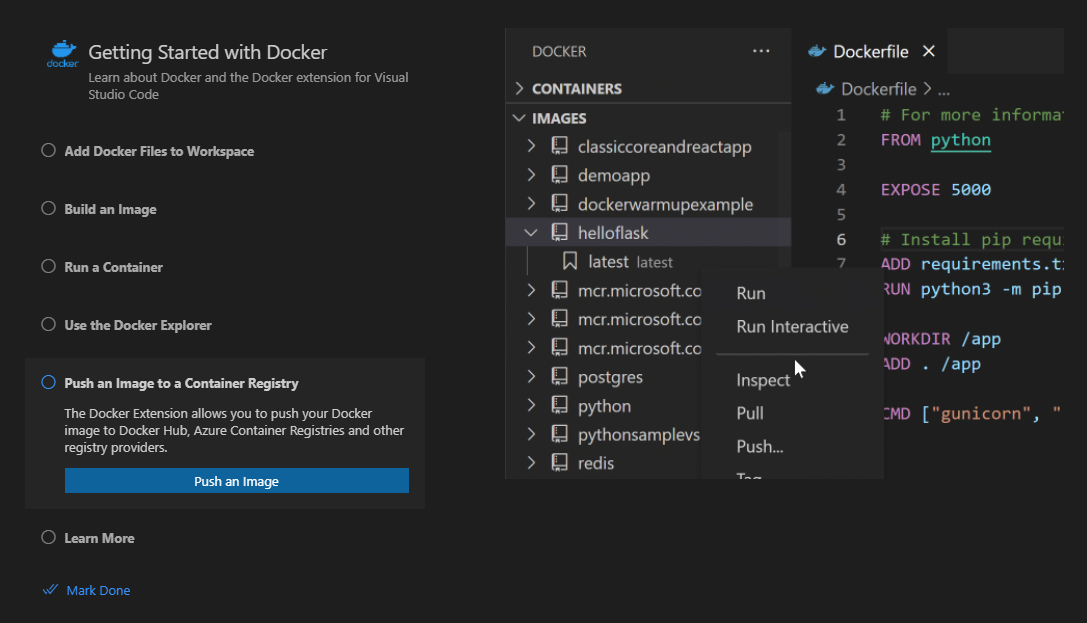Click the redis image icon

click(560, 464)
